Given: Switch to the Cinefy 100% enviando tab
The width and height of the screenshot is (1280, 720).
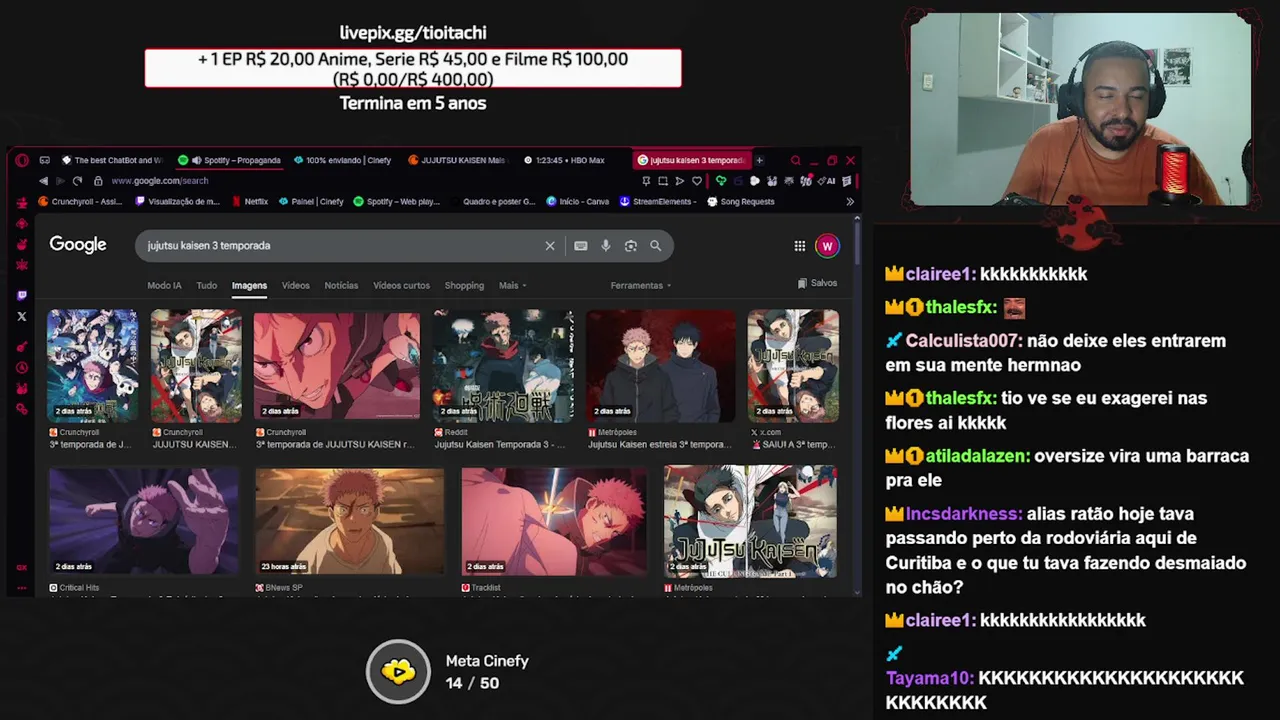Looking at the screenshot, I should [342, 160].
